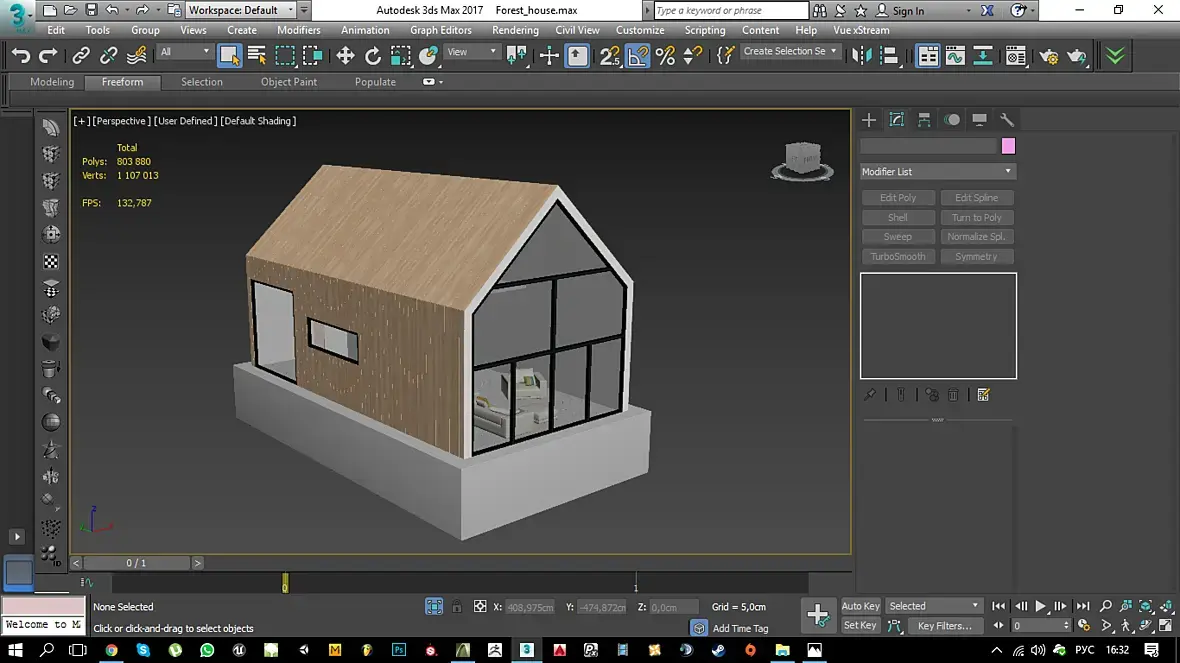The height and width of the screenshot is (663, 1180).
Task: Open the Utilities panel wrench icon
Action: click(1007, 120)
